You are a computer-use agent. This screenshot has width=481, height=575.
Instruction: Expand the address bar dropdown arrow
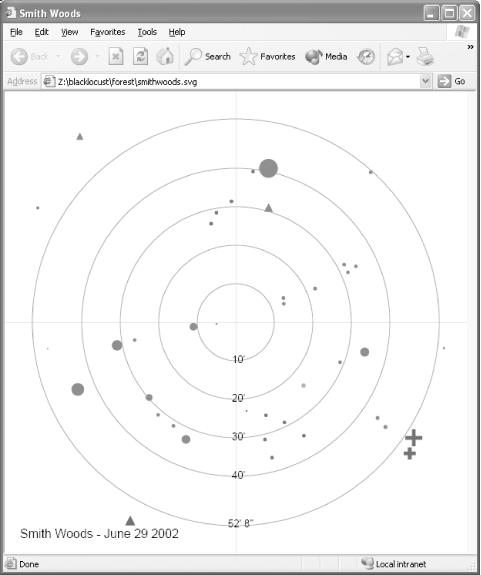pos(425,81)
